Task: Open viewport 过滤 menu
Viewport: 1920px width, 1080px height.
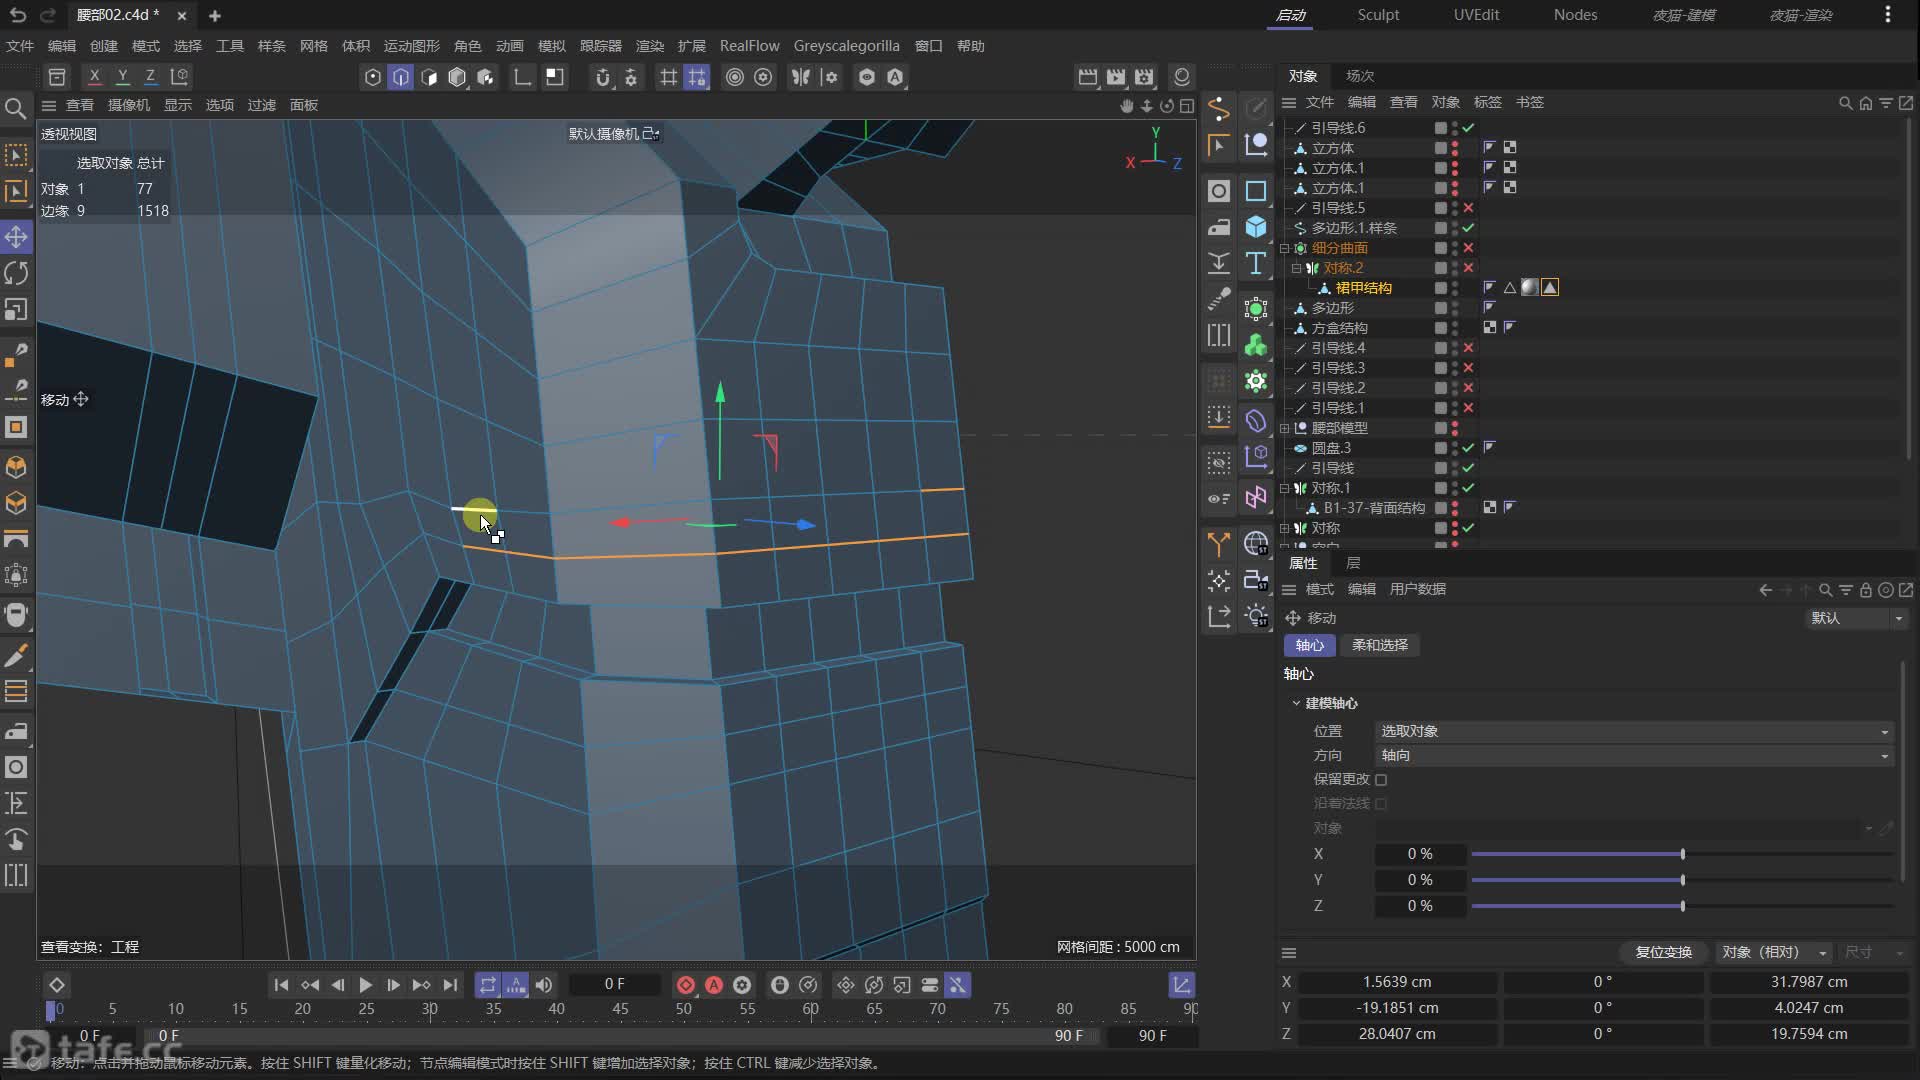Action: pyautogui.click(x=262, y=105)
